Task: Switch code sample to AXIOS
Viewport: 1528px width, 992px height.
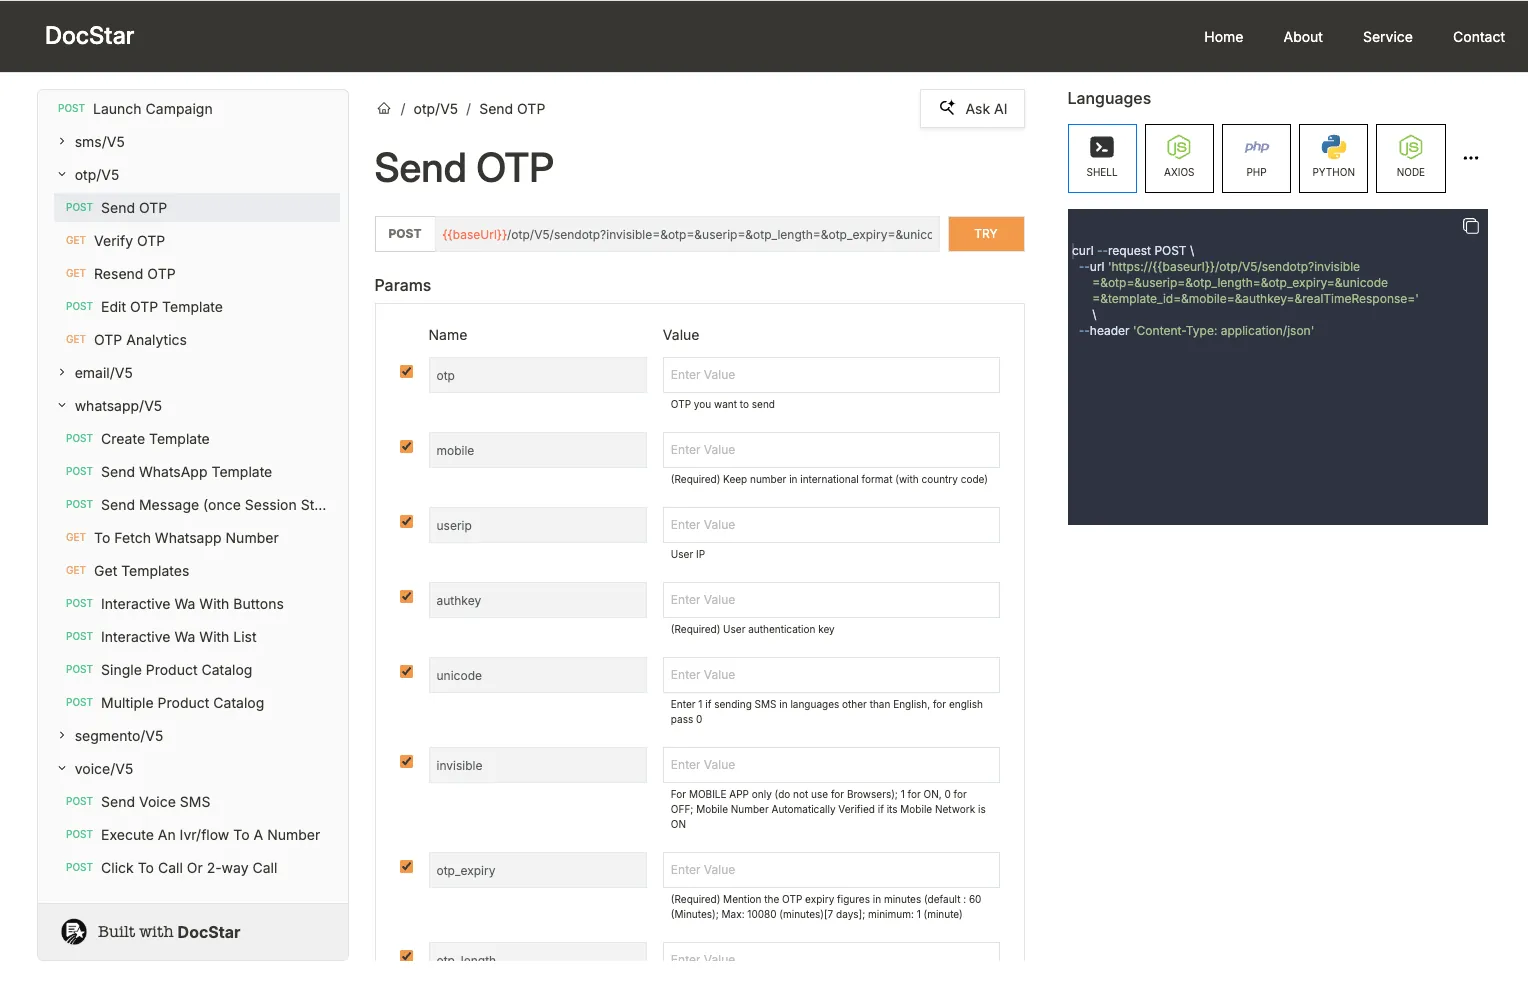Action: point(1179,158)
